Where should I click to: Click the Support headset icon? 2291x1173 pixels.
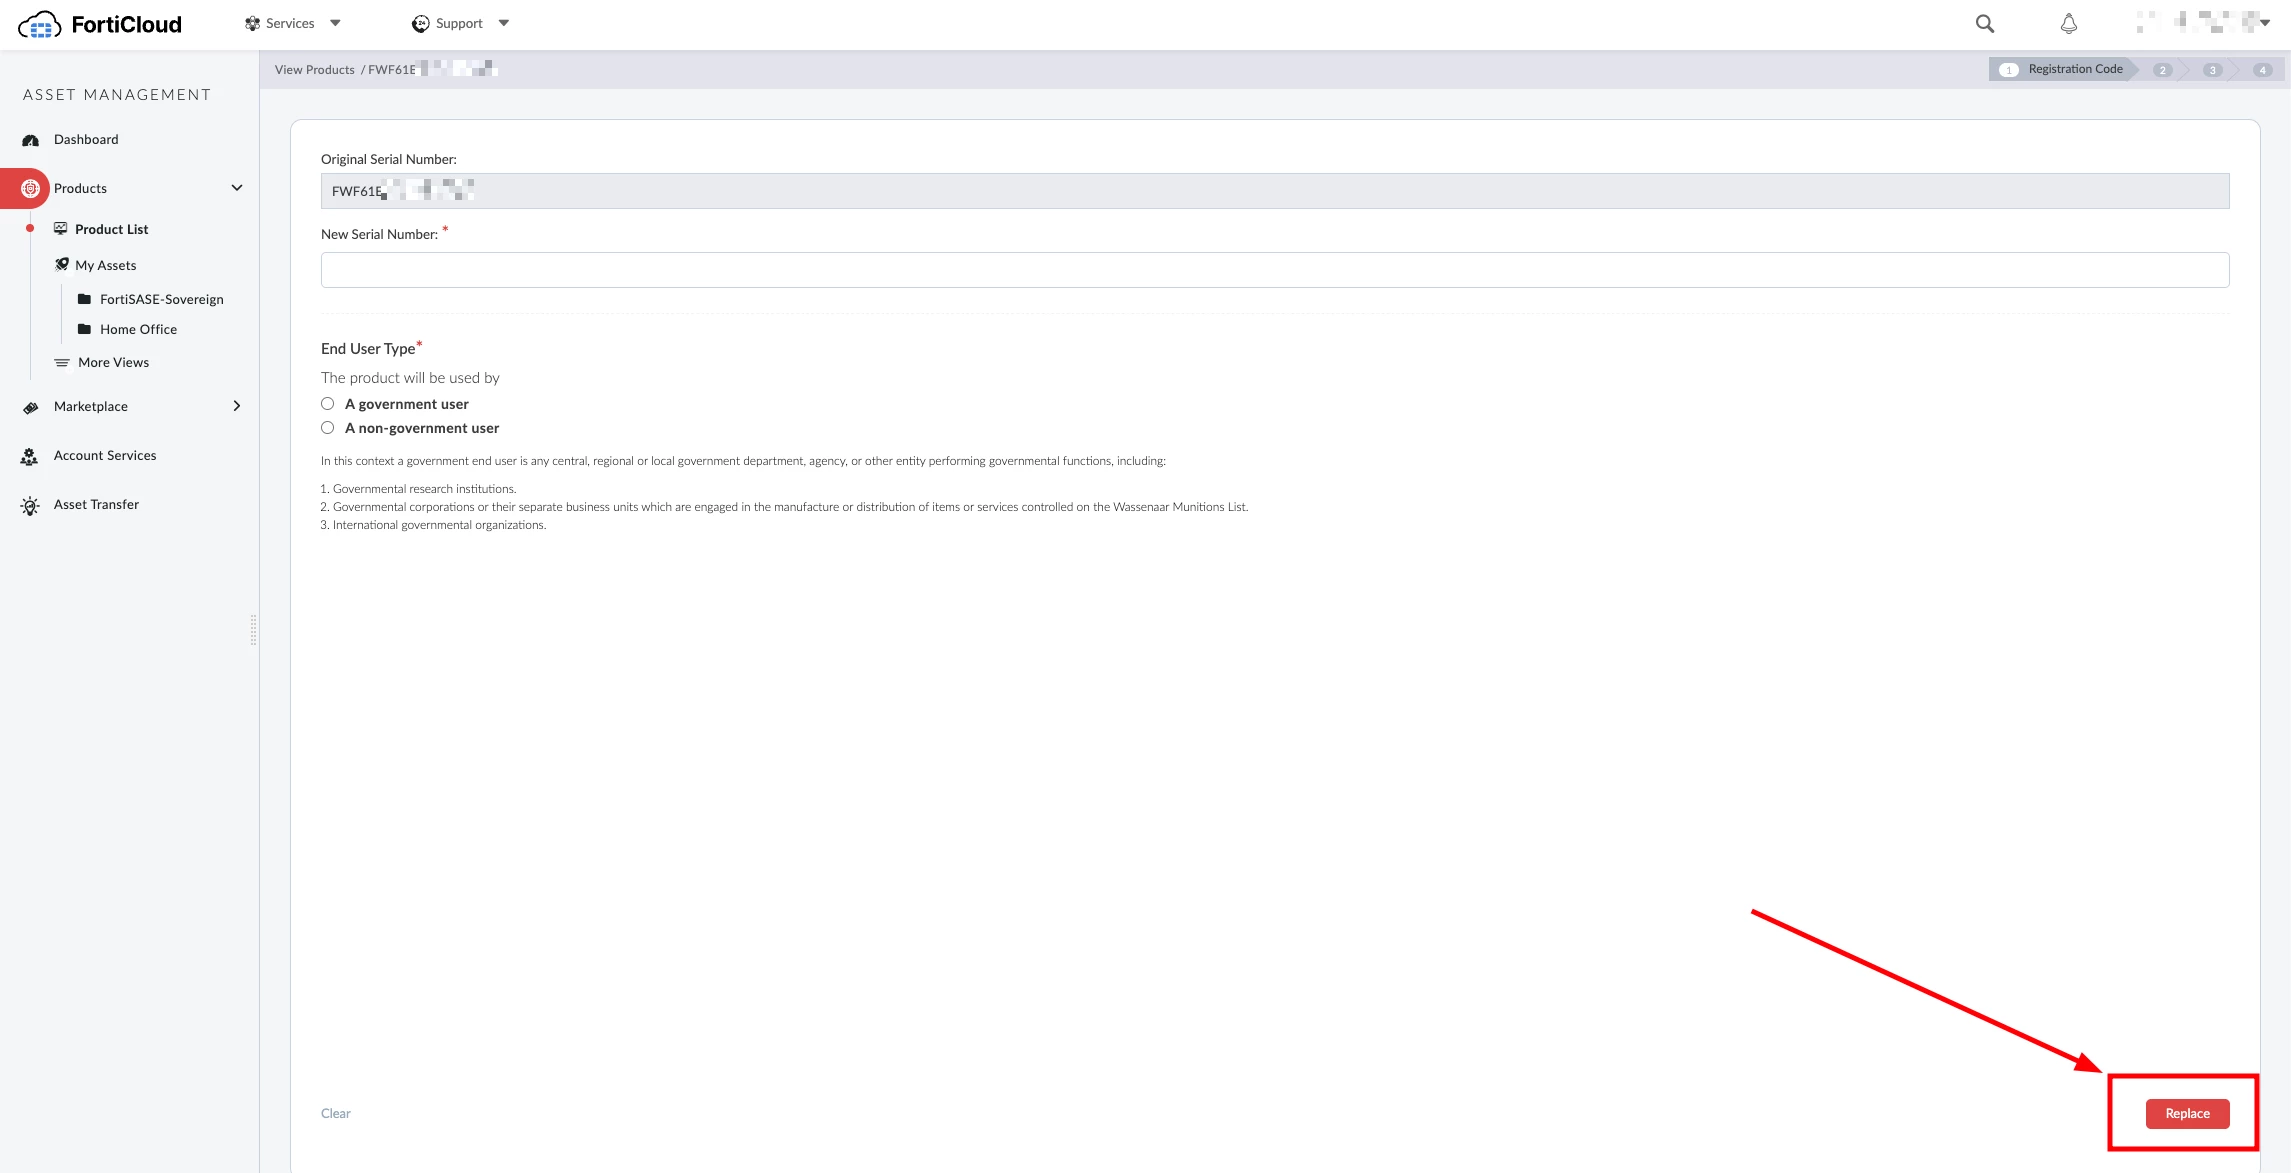pyautogui.click(x=421, y=23)
